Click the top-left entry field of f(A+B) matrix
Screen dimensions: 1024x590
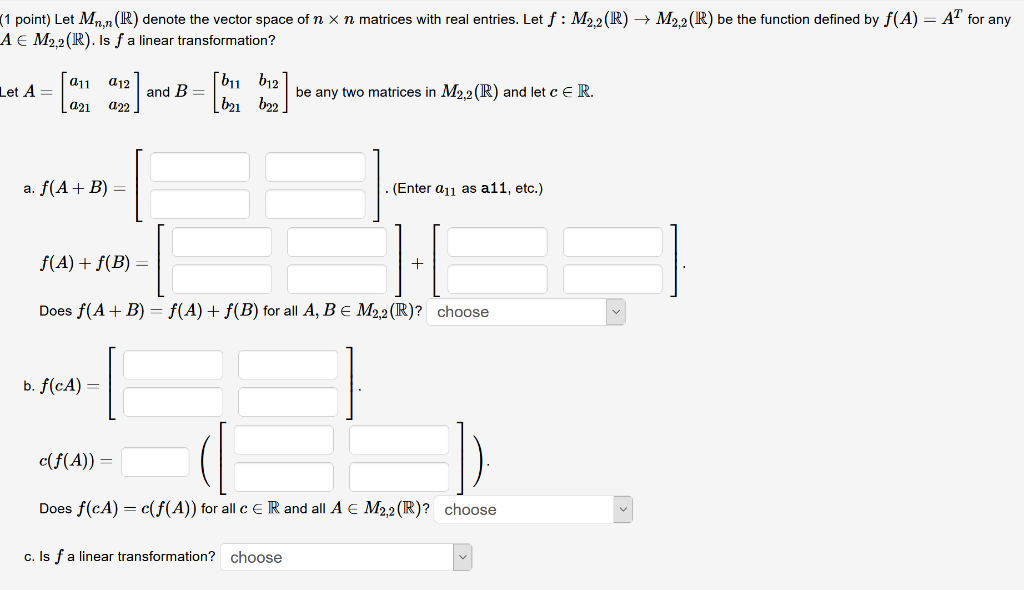tap(199, 166)
